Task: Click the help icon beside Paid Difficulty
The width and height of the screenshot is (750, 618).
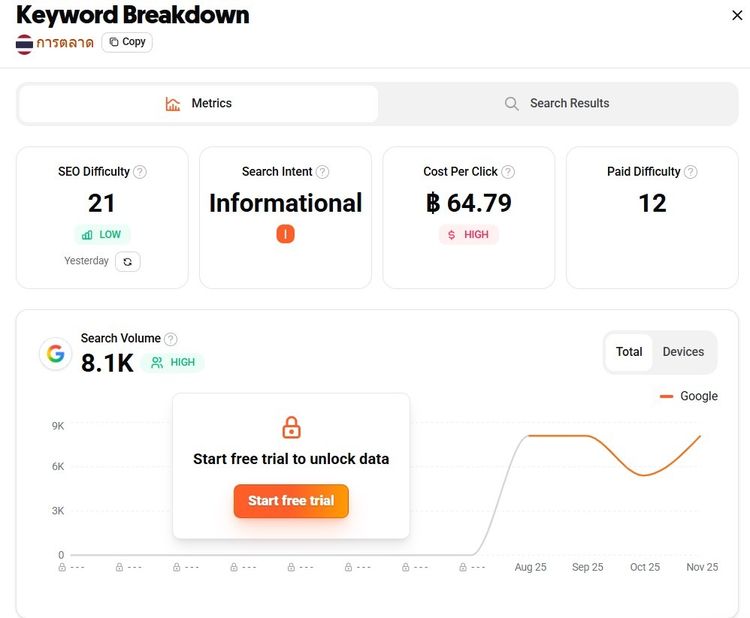Action: pyautogui.click(x=690, y=172)
